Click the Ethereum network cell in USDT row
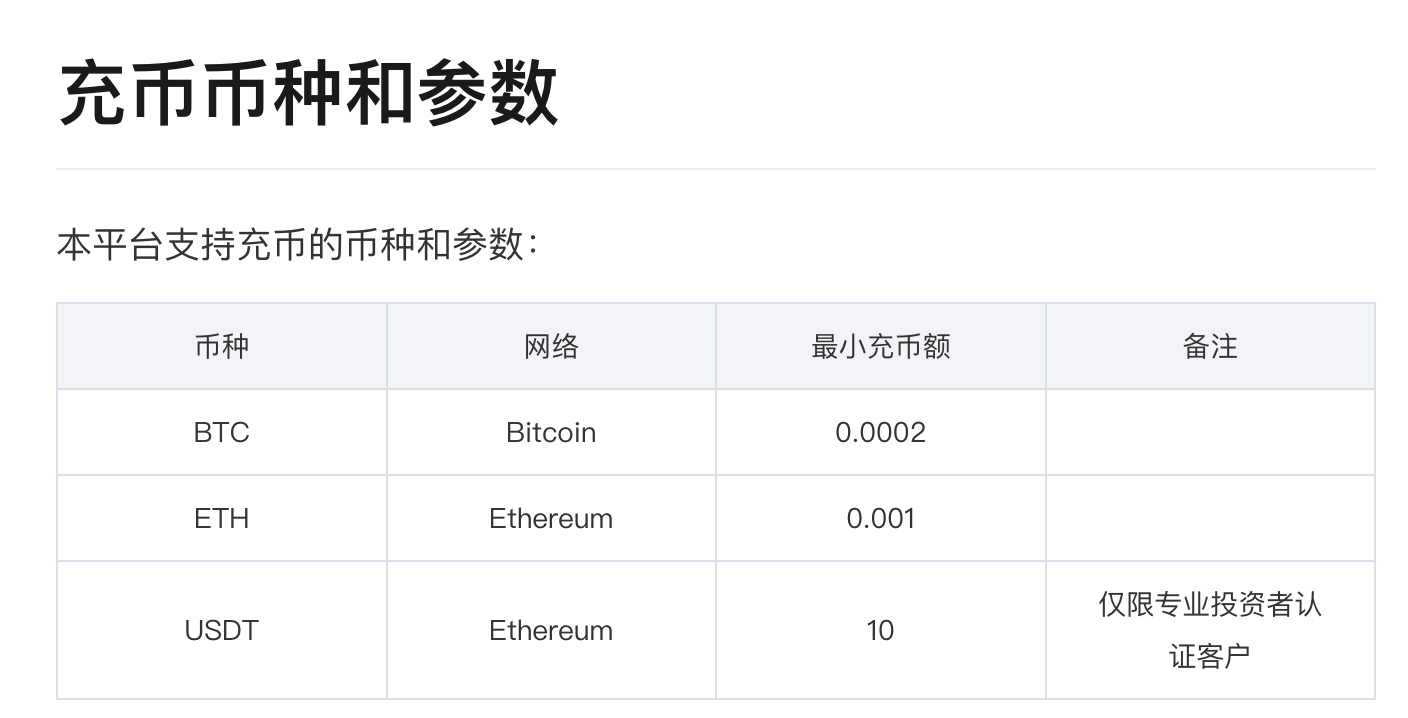Viewport: 1408px width, 718px height. [x=551, y=630]
